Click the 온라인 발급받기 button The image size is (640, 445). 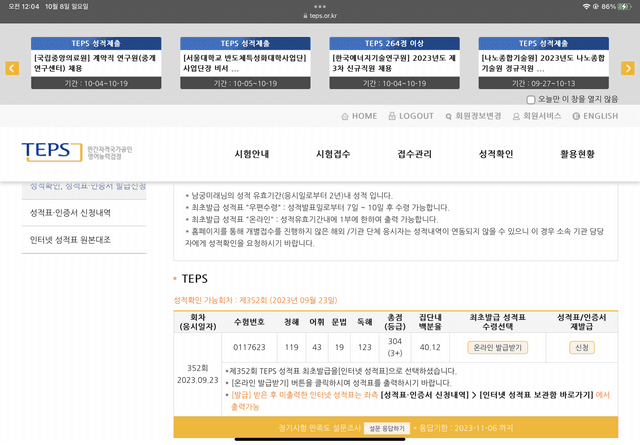(x=498, y=347)
